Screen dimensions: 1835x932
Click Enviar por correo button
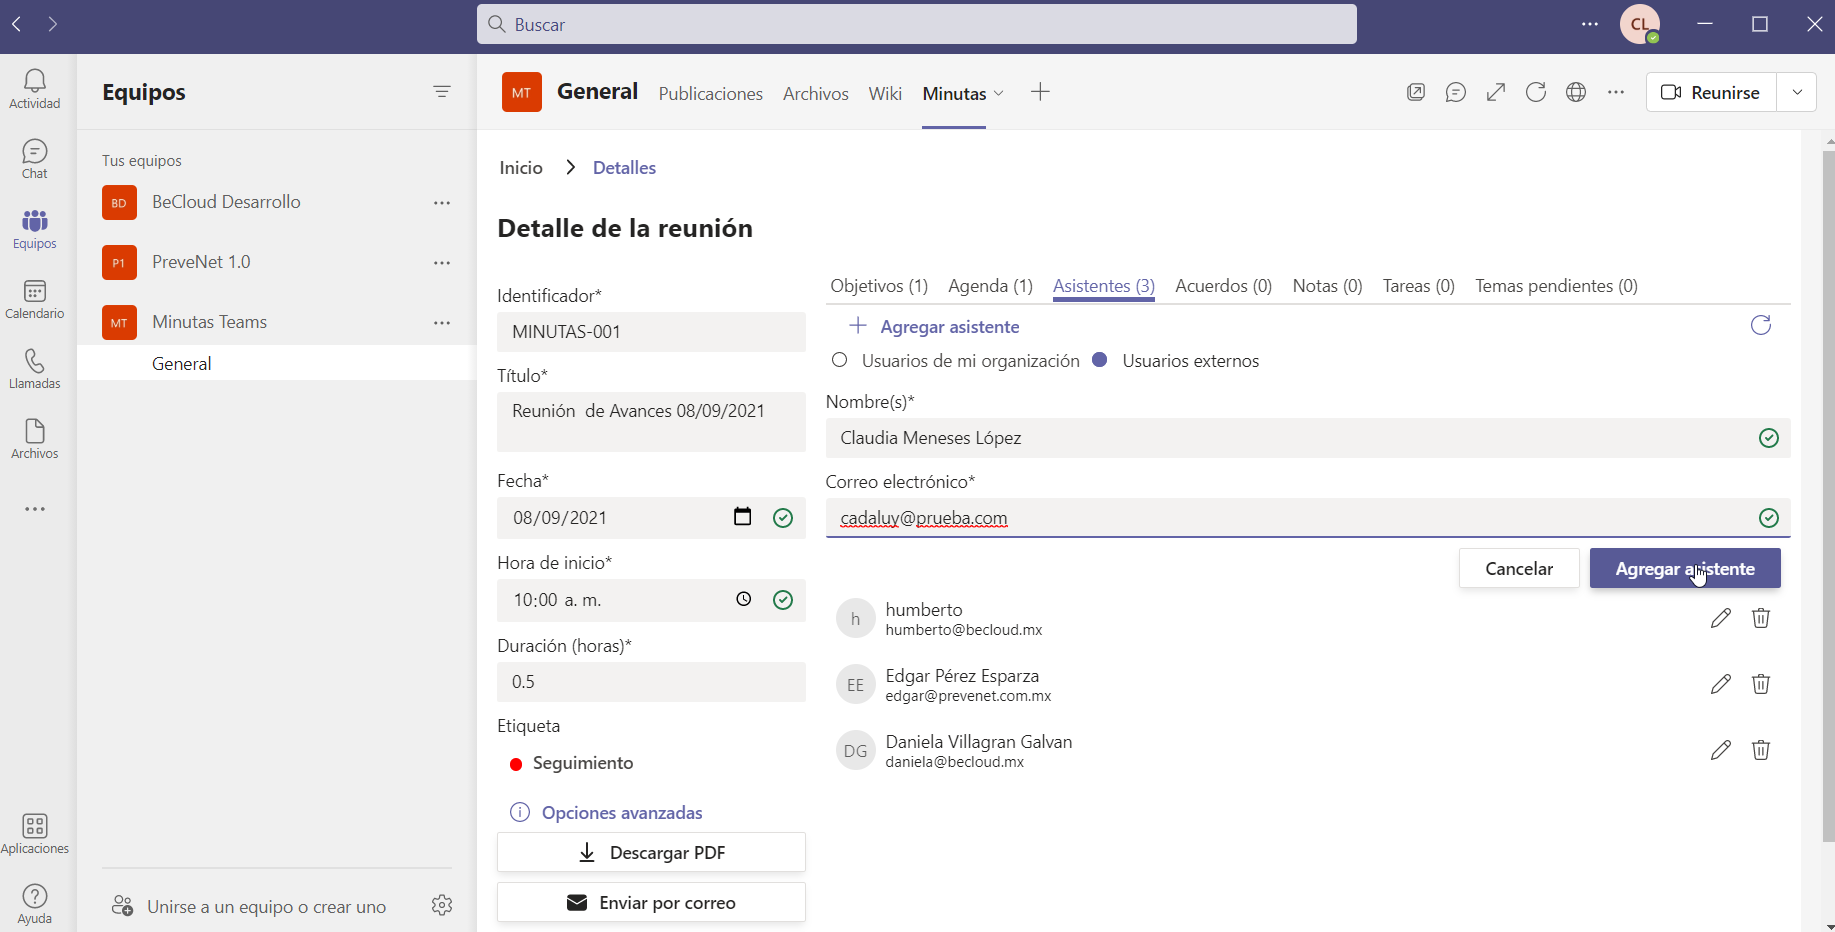[651, 902]
